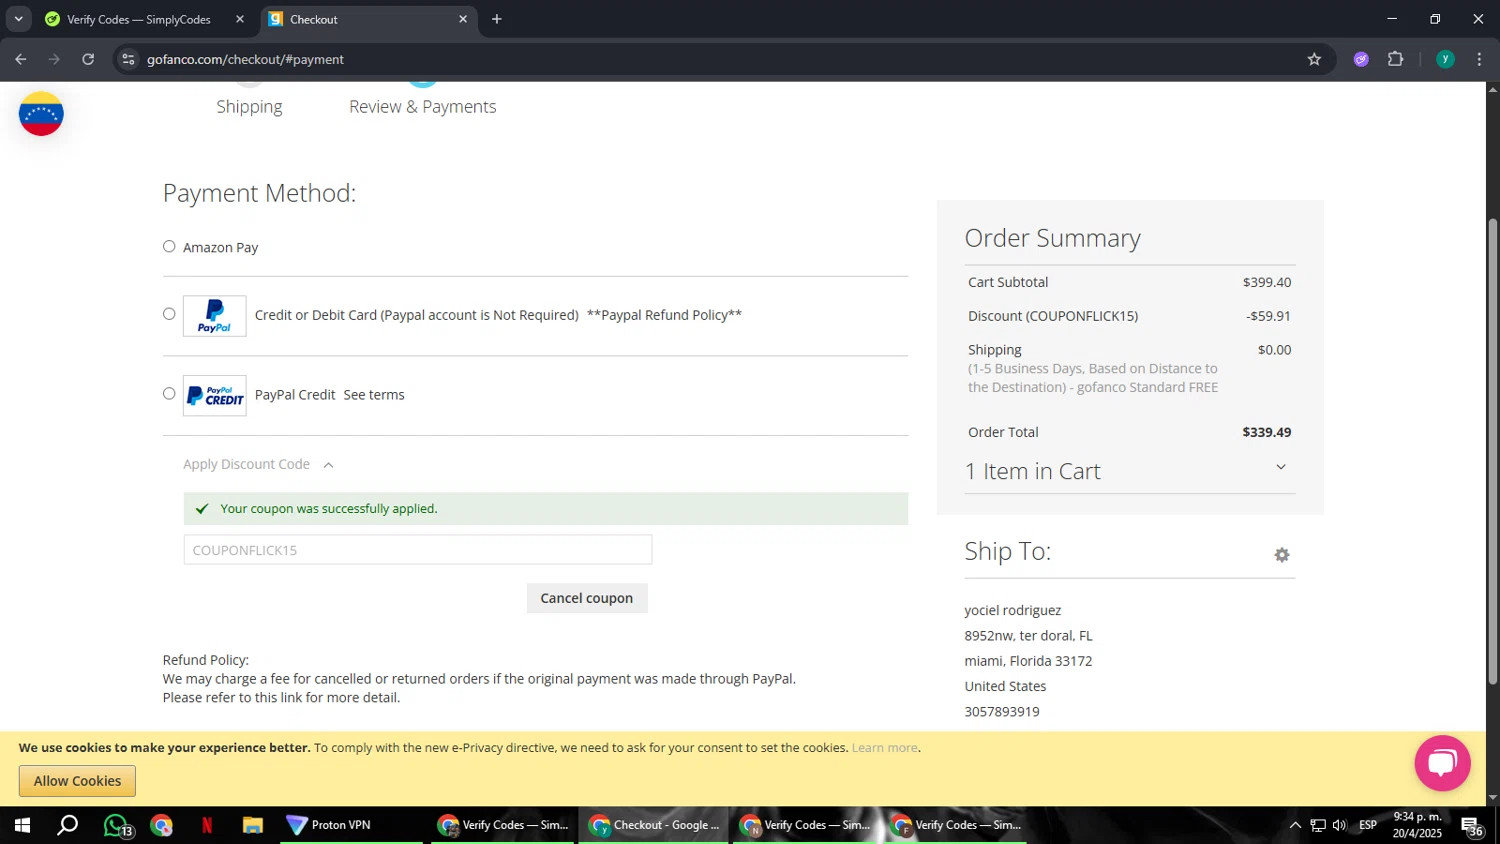Click the PayPal logo icon
Viewport: 1500px width, 844px height.
point(215,316)
